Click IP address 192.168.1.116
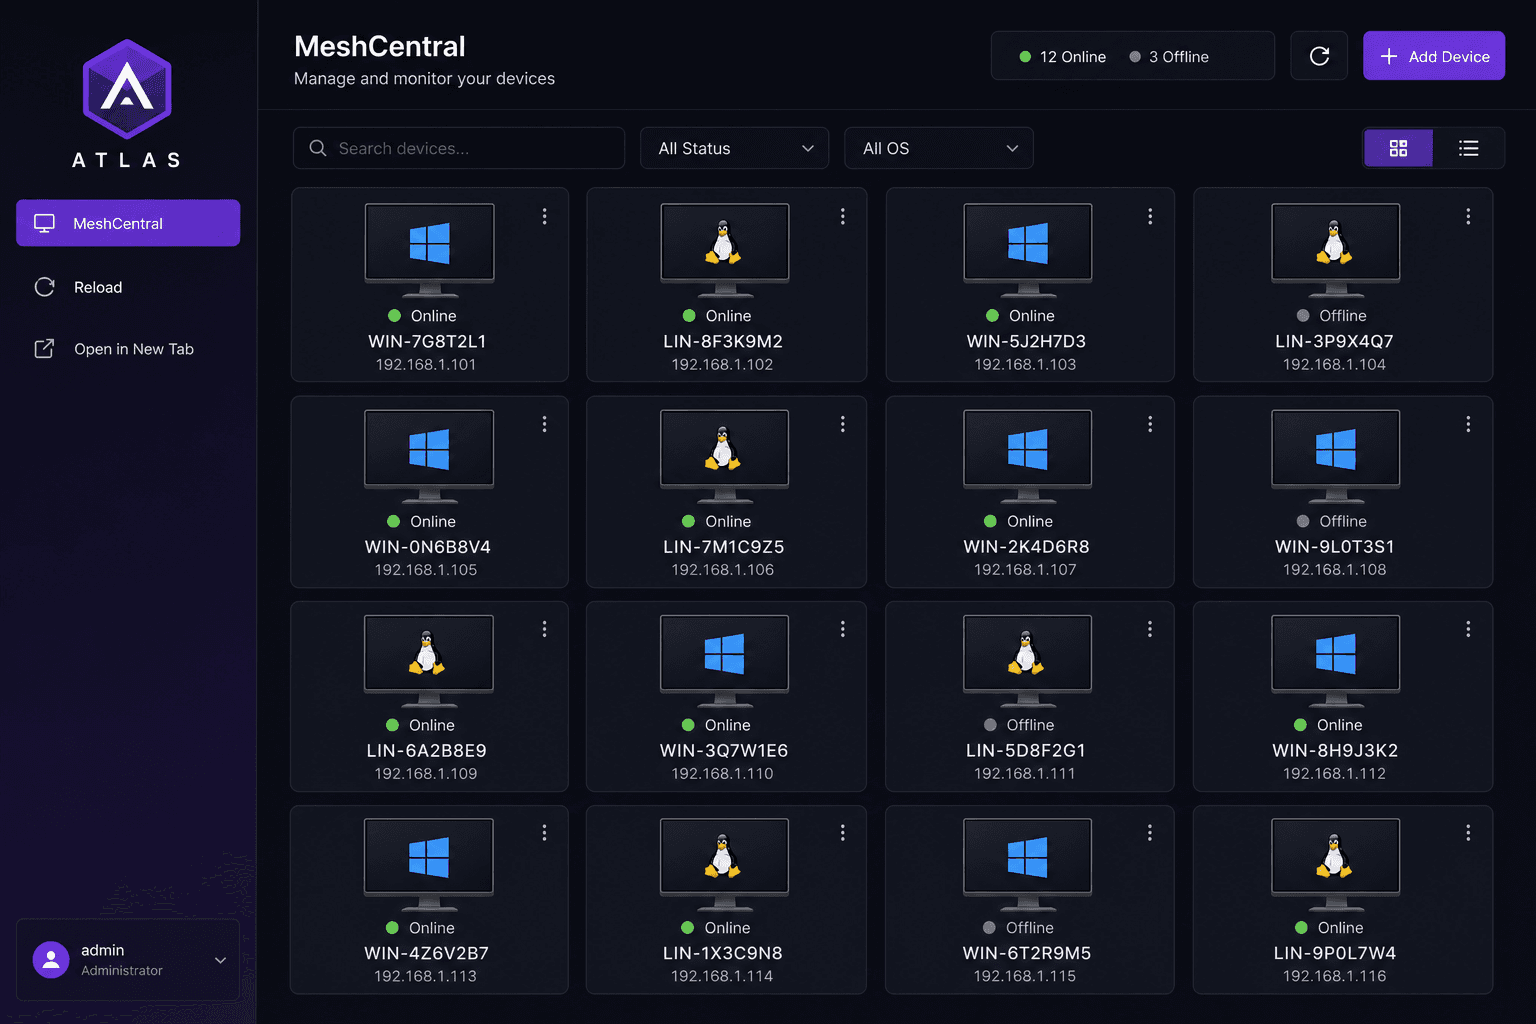This screenshot has height=1024, width=1536. [1335, 976]
